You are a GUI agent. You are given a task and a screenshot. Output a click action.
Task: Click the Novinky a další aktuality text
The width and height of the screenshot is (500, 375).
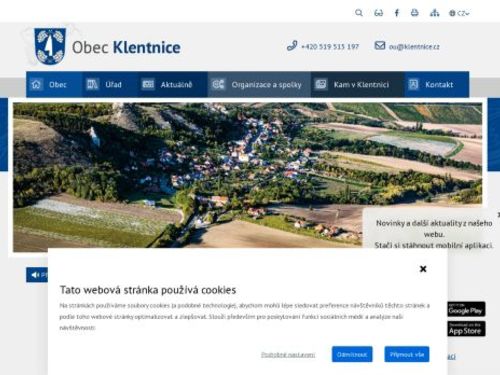434,229
